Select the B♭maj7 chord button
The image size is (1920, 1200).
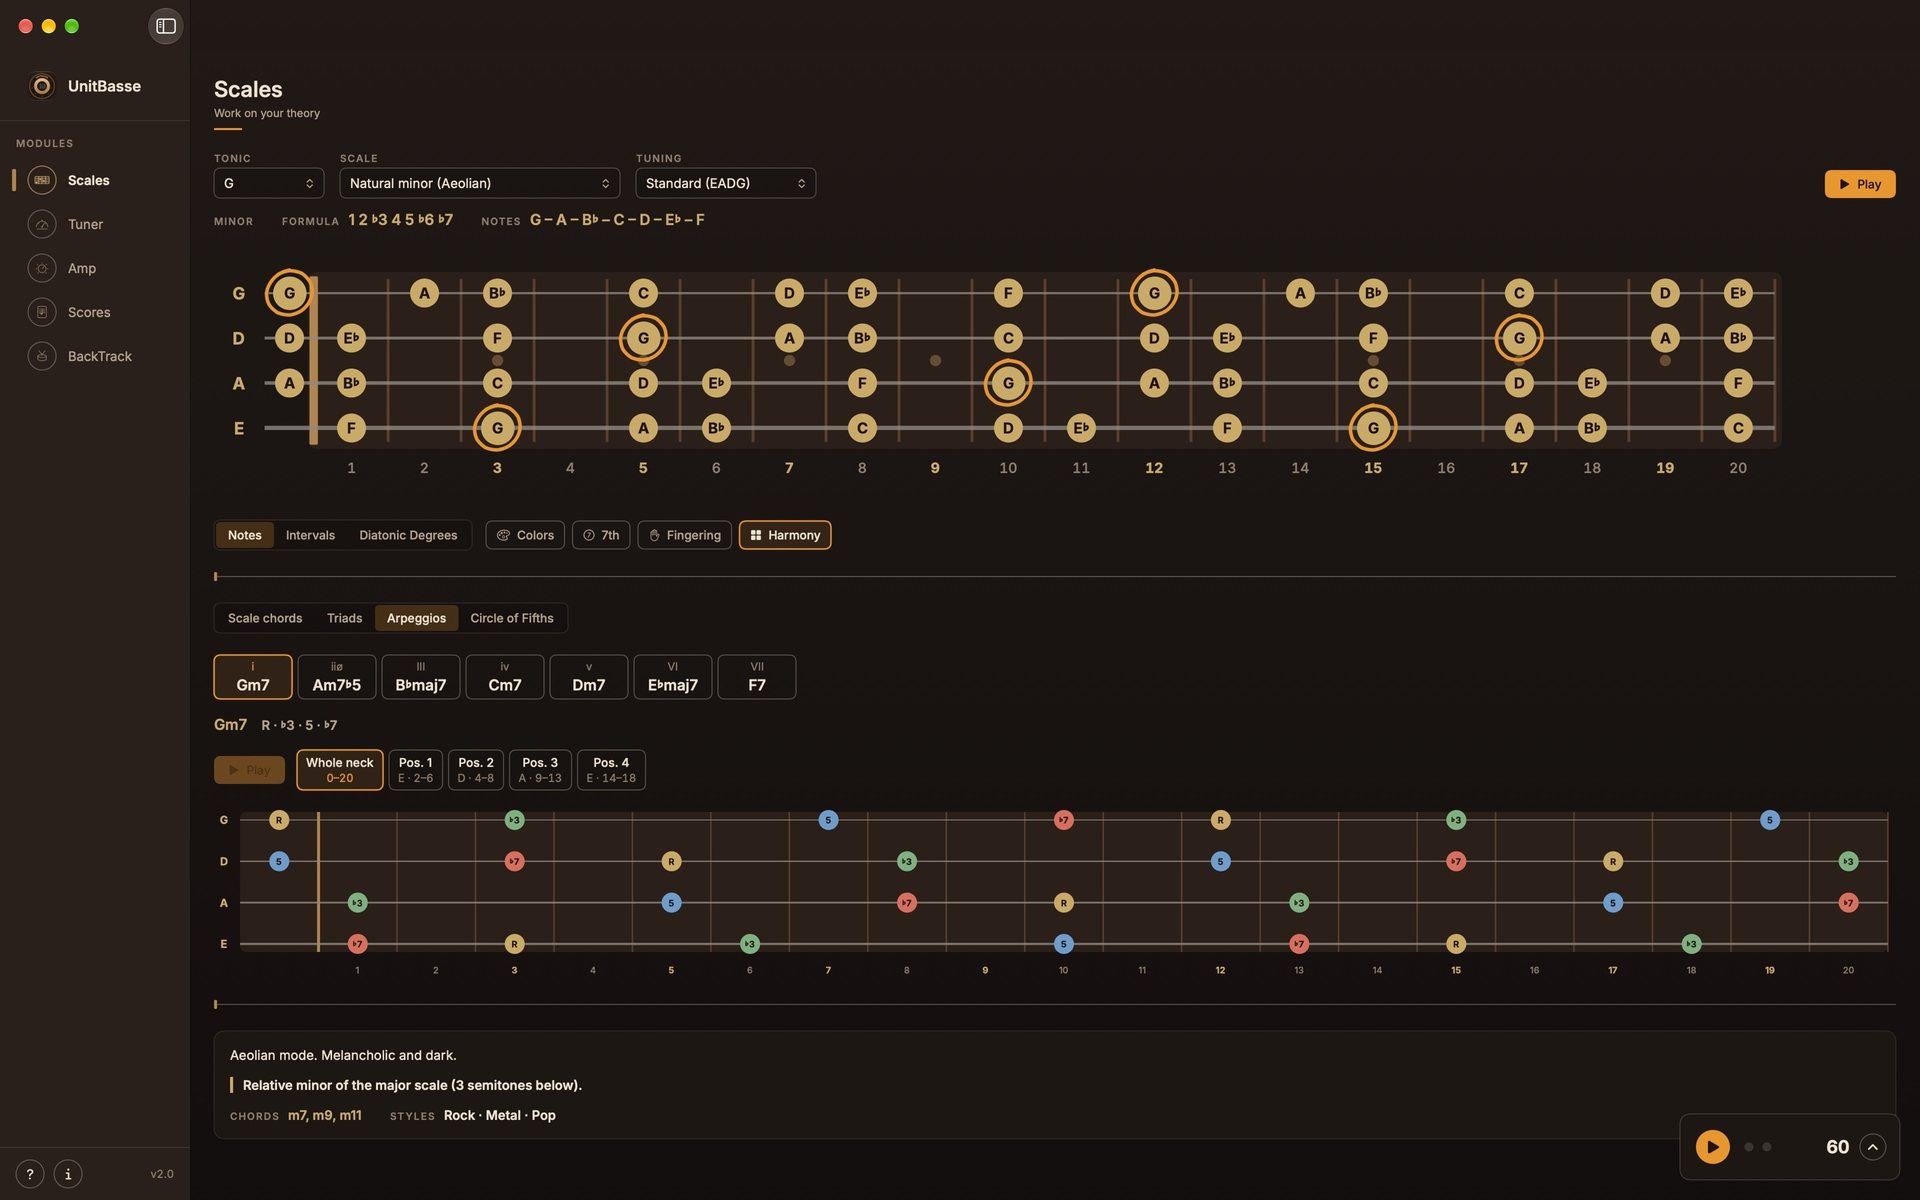421,677
